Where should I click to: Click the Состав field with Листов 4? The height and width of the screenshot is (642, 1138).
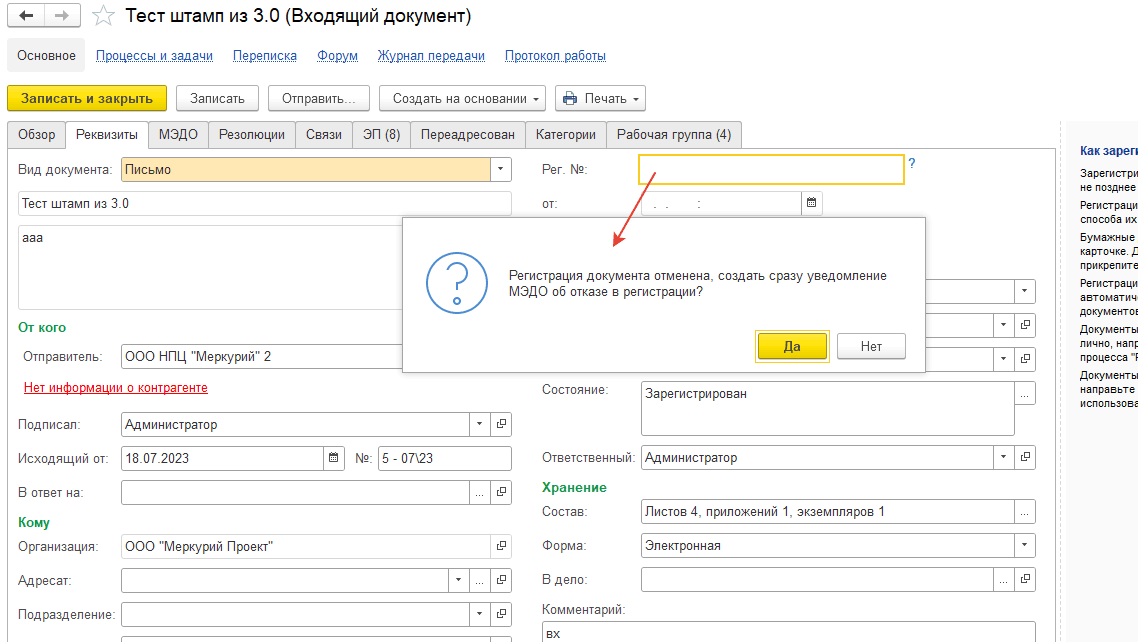(827, 511)
